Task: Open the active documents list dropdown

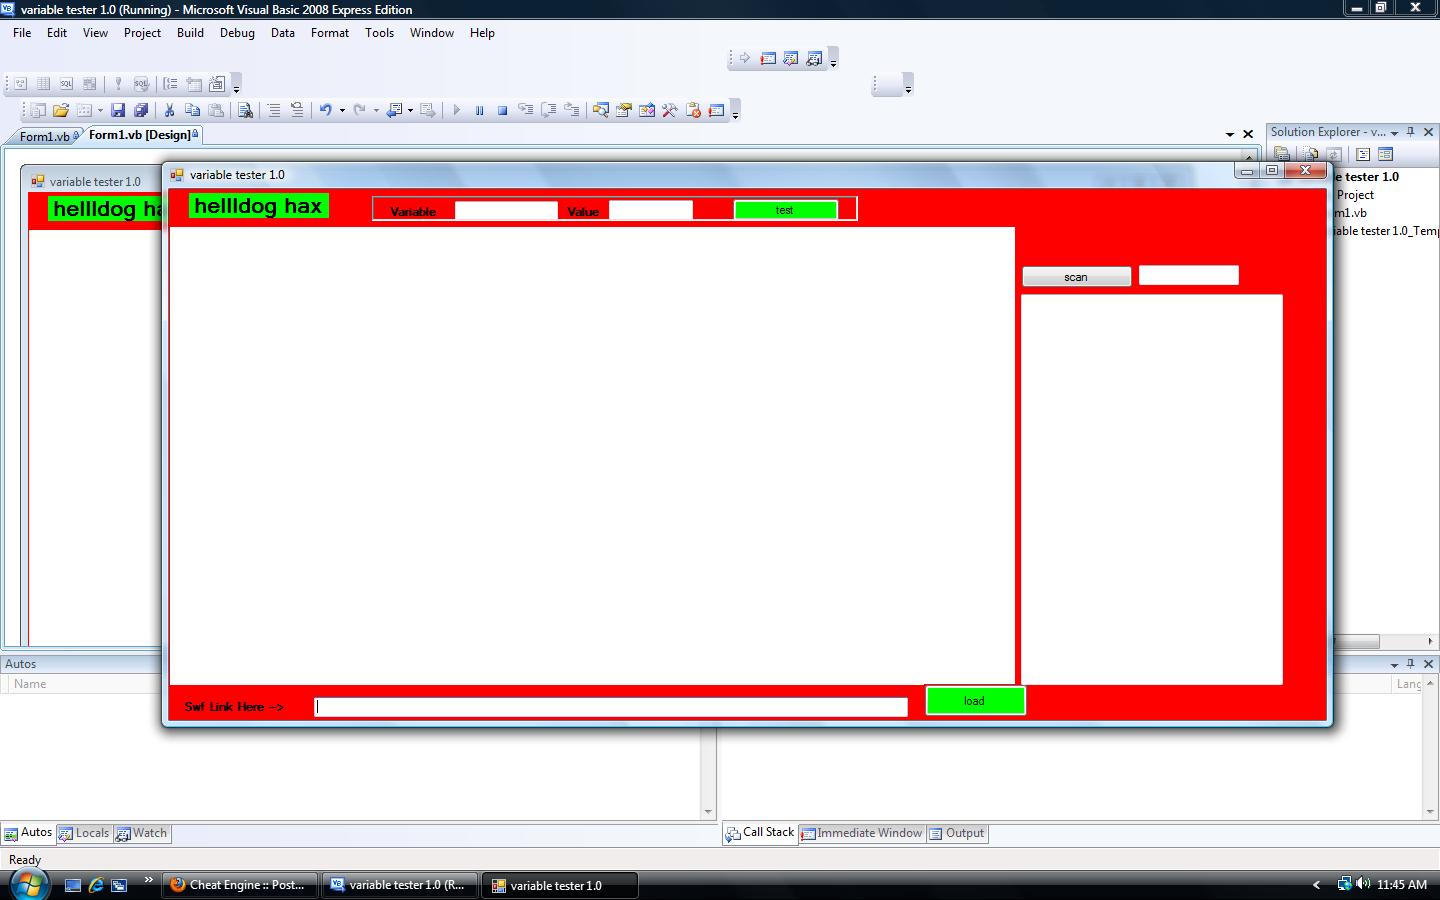Action: [x=1230, y=134]
